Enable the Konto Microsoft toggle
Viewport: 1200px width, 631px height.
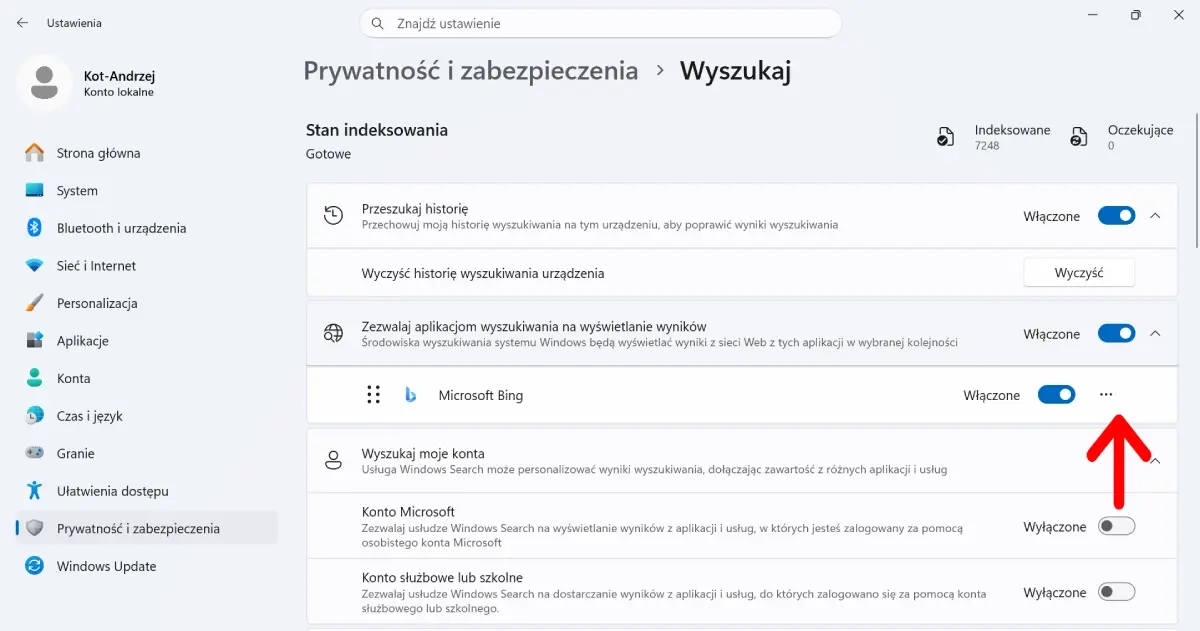pos(1116,527)
